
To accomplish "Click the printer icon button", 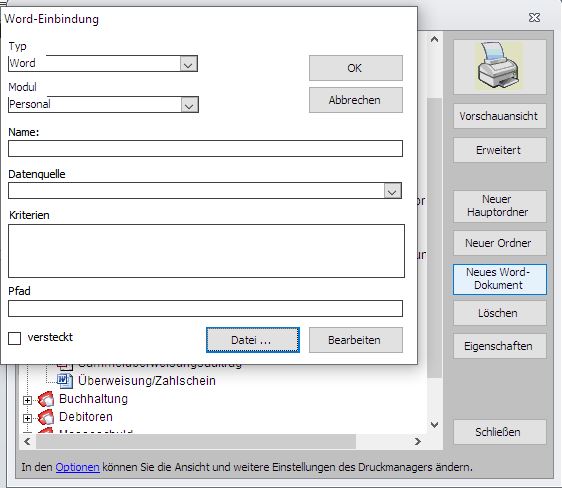I will click(x=500, y=67).
